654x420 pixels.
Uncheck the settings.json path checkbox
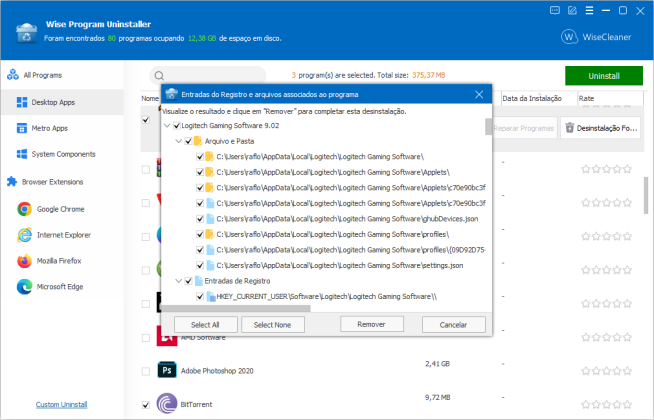(x=200, y=265)
